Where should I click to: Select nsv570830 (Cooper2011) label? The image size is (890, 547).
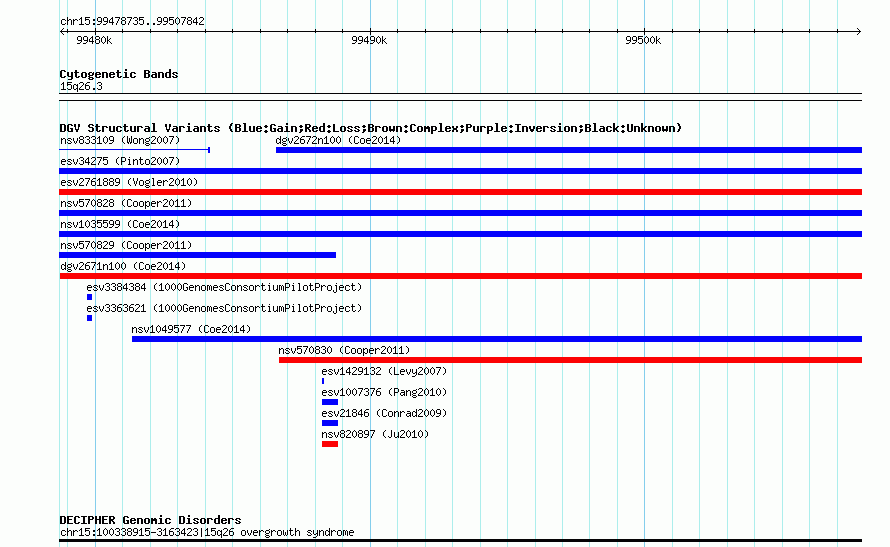(x=344, y=350)
